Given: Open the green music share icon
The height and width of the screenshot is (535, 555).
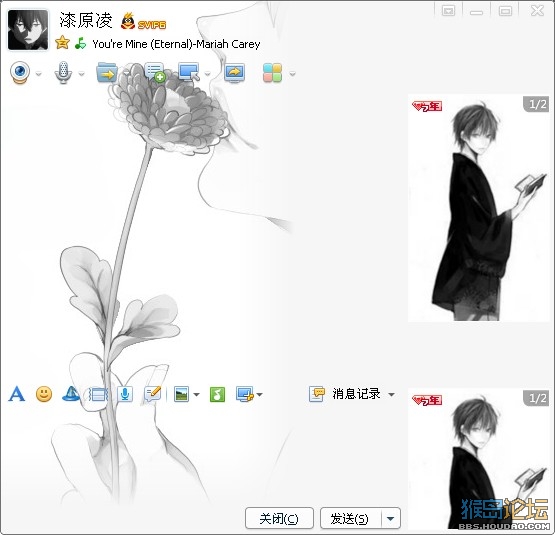Looking at the screenshot, I should tap(217, 394).
